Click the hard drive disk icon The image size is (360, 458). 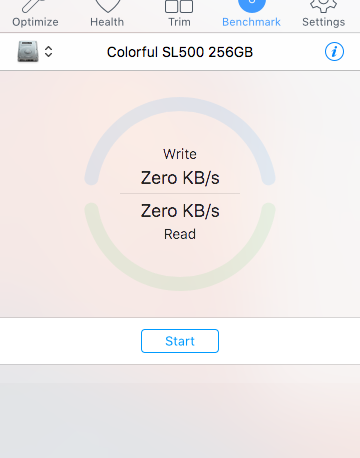[28, 51]
